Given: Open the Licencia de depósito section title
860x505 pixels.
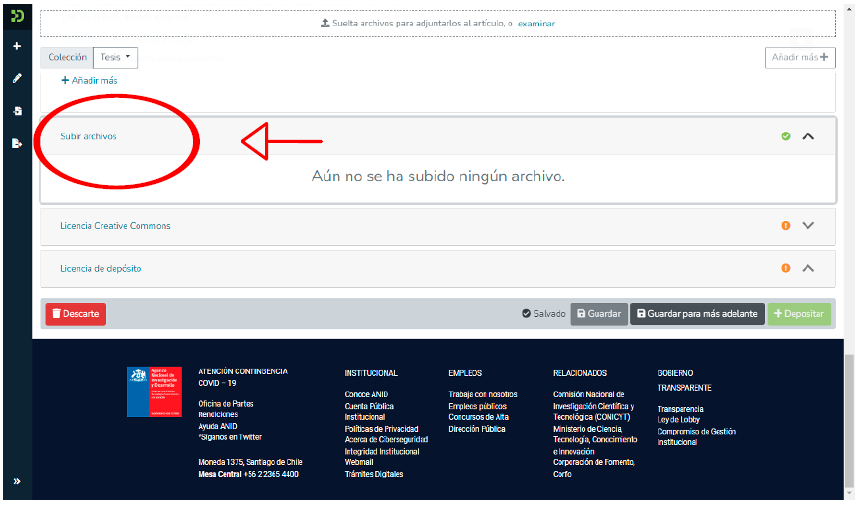Looking at the screenshot, I should pos(100,269).
